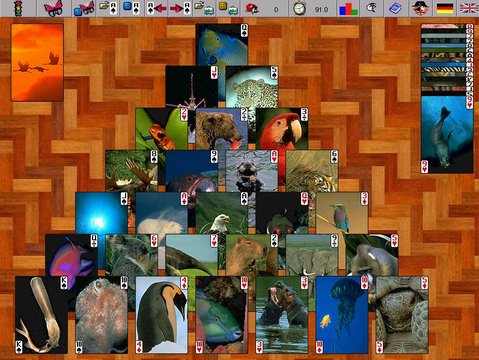
Task: Click the traffic light icon
Action: (x=18, y=8)
